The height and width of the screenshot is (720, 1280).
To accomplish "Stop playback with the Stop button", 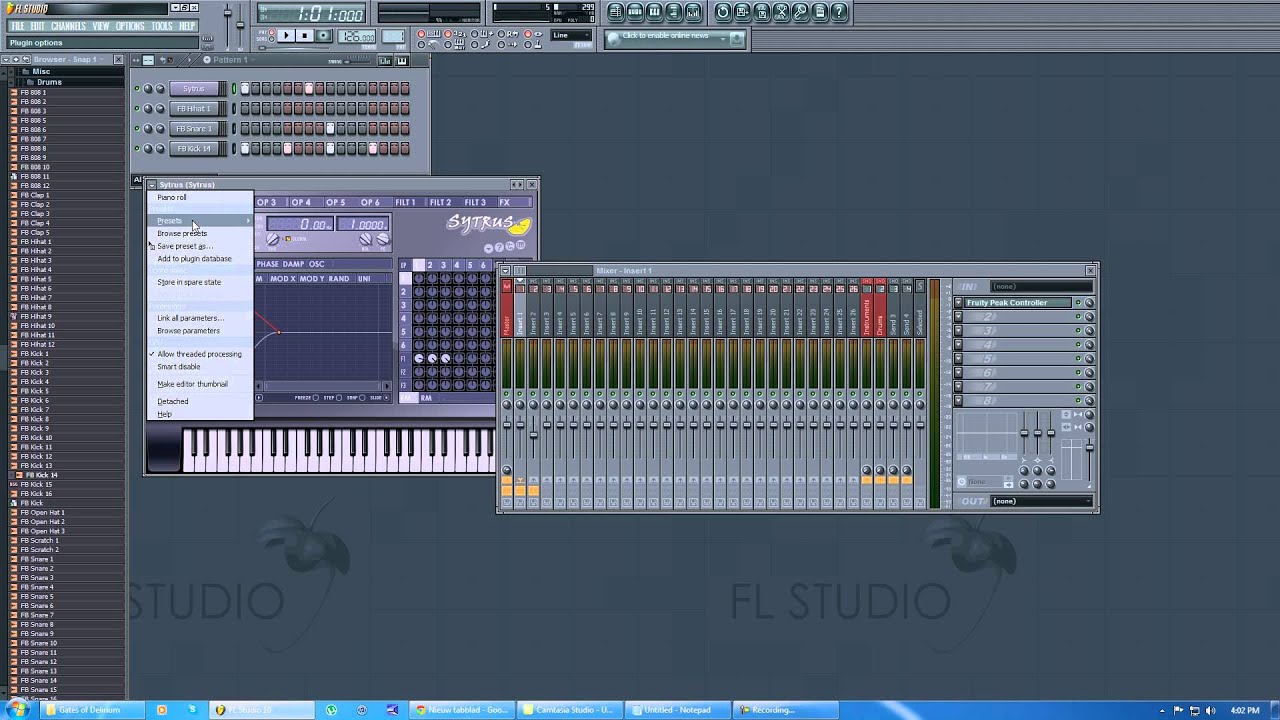I will coord(305,36).
